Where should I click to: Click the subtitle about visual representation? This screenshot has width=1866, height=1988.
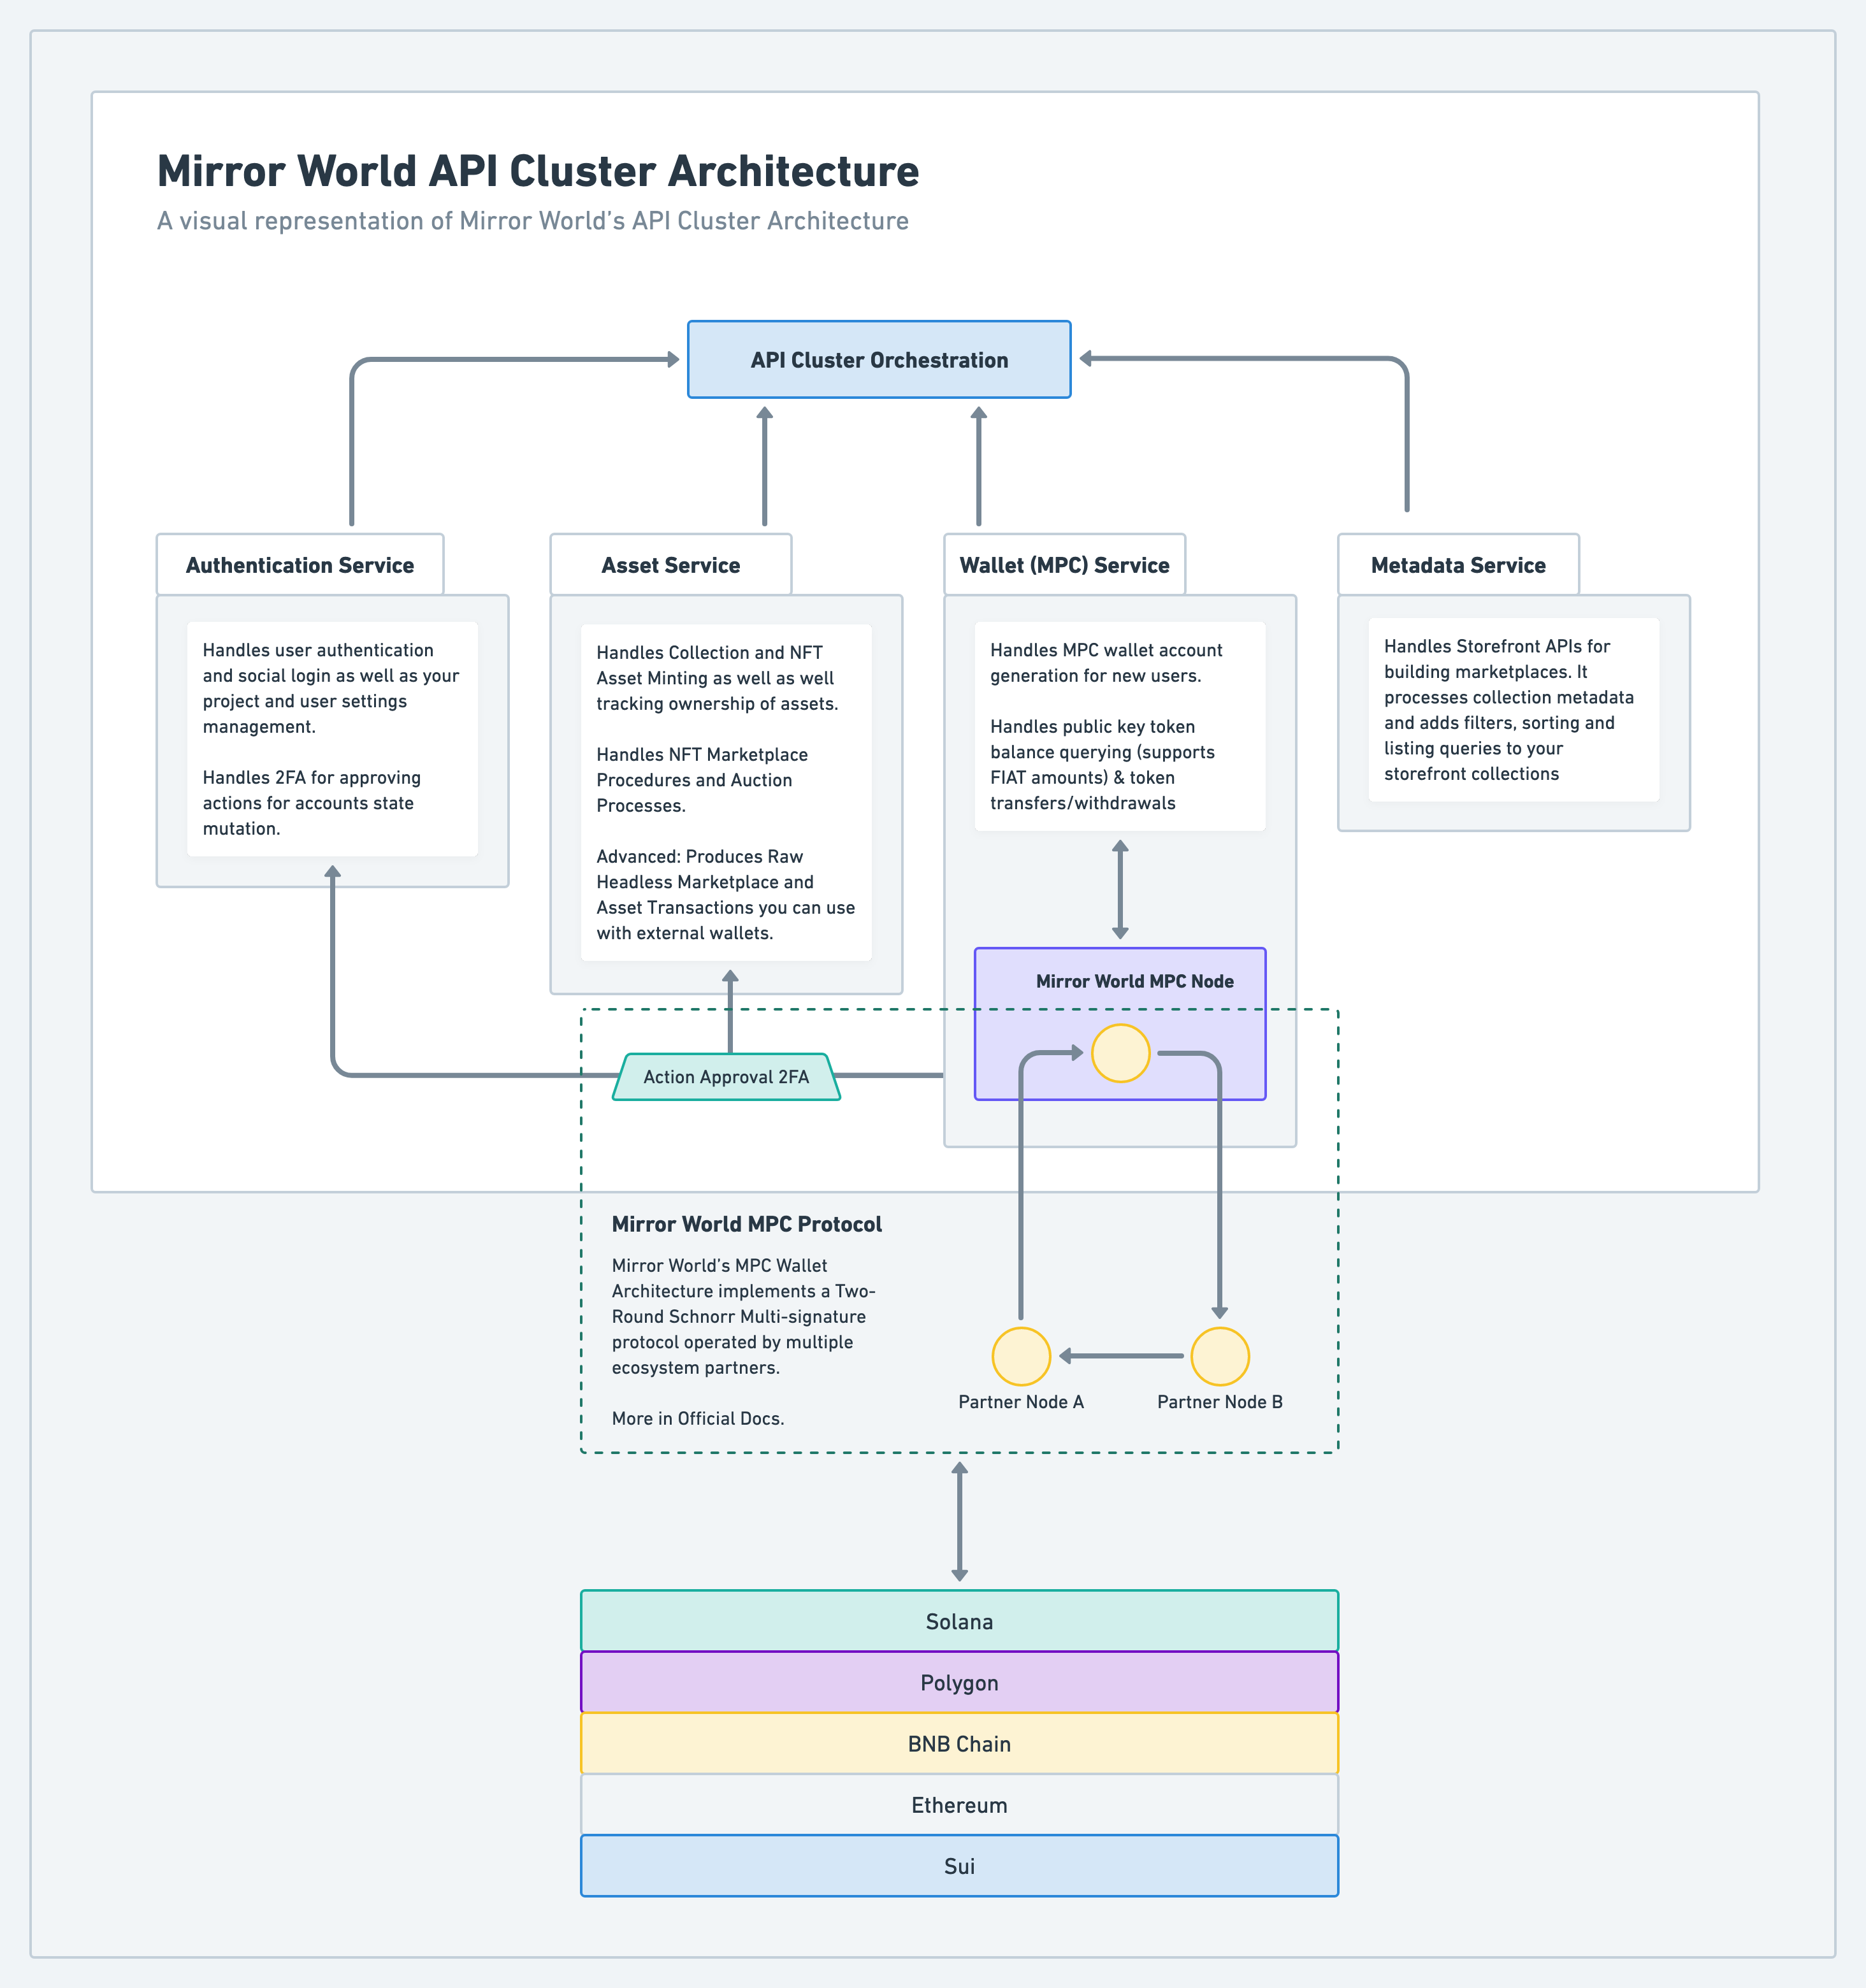[x=533, y=221]
